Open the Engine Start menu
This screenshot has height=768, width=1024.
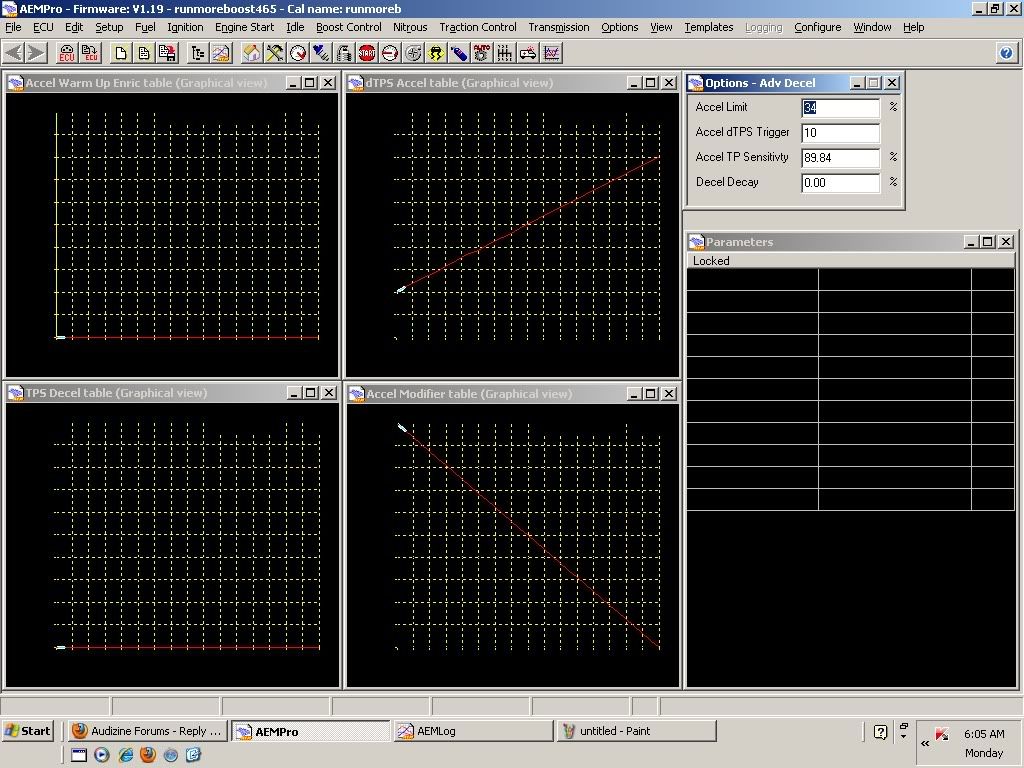tap(244, 27)
